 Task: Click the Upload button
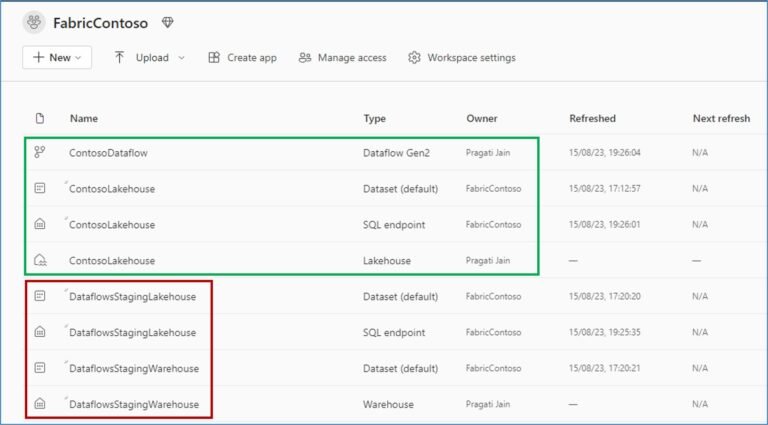(x=143, y=58)
